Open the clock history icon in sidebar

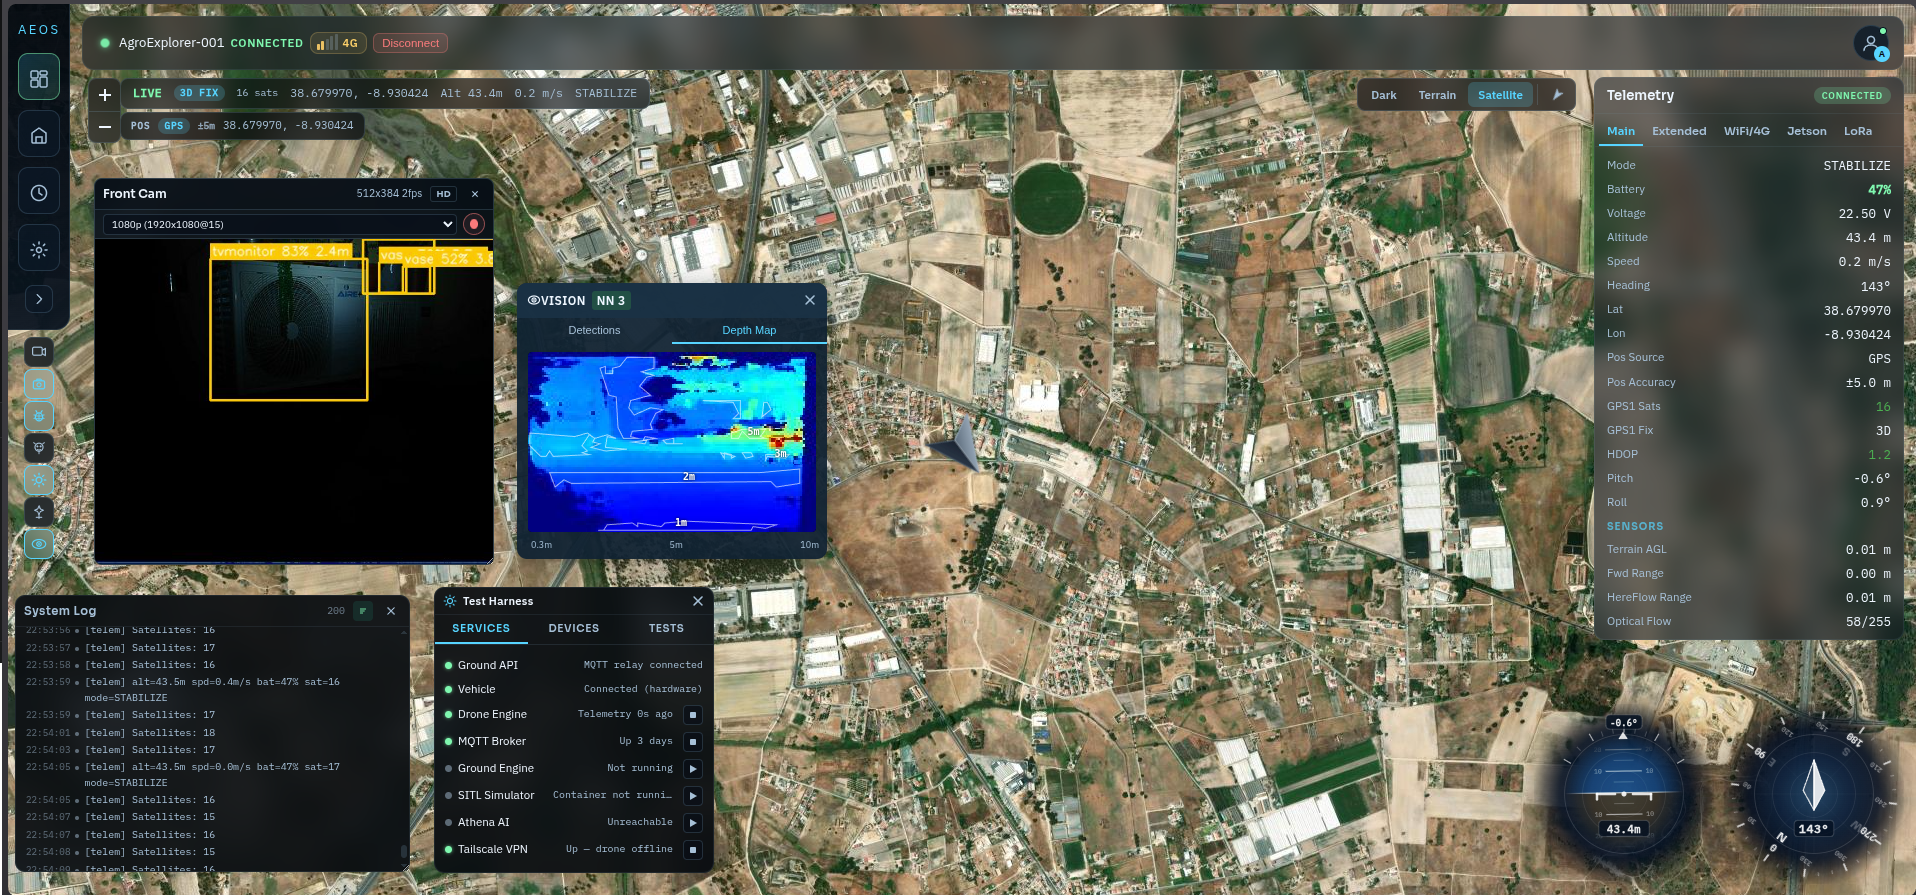[x=39, y=192]
